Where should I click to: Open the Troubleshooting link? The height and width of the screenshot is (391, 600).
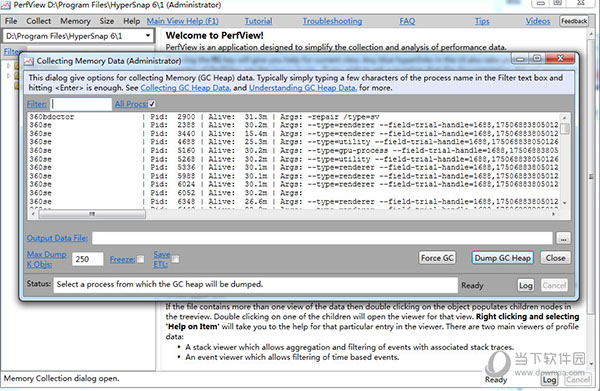point(332,21)
